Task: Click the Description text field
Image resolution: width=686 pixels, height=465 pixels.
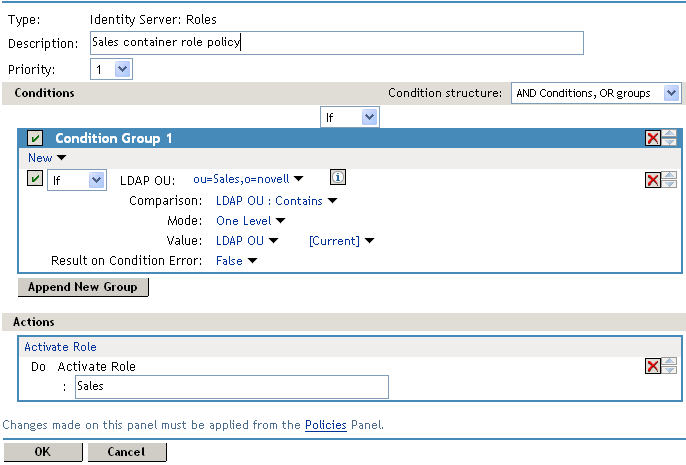Action: click(x=335, y=43)
